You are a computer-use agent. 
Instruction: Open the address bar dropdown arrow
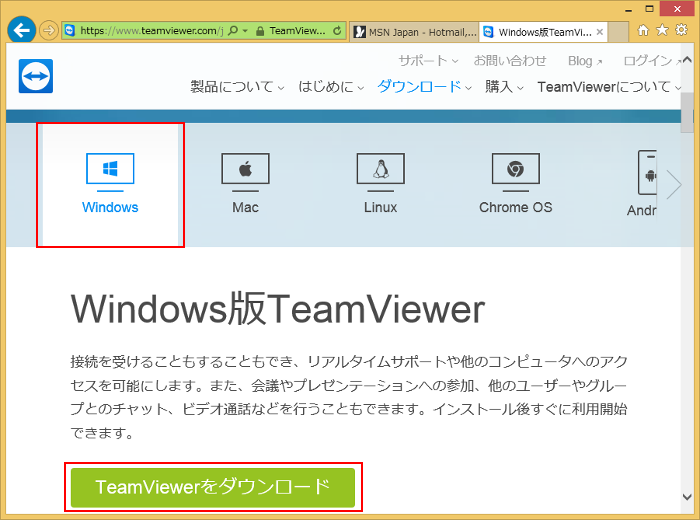tap(245, 31)
